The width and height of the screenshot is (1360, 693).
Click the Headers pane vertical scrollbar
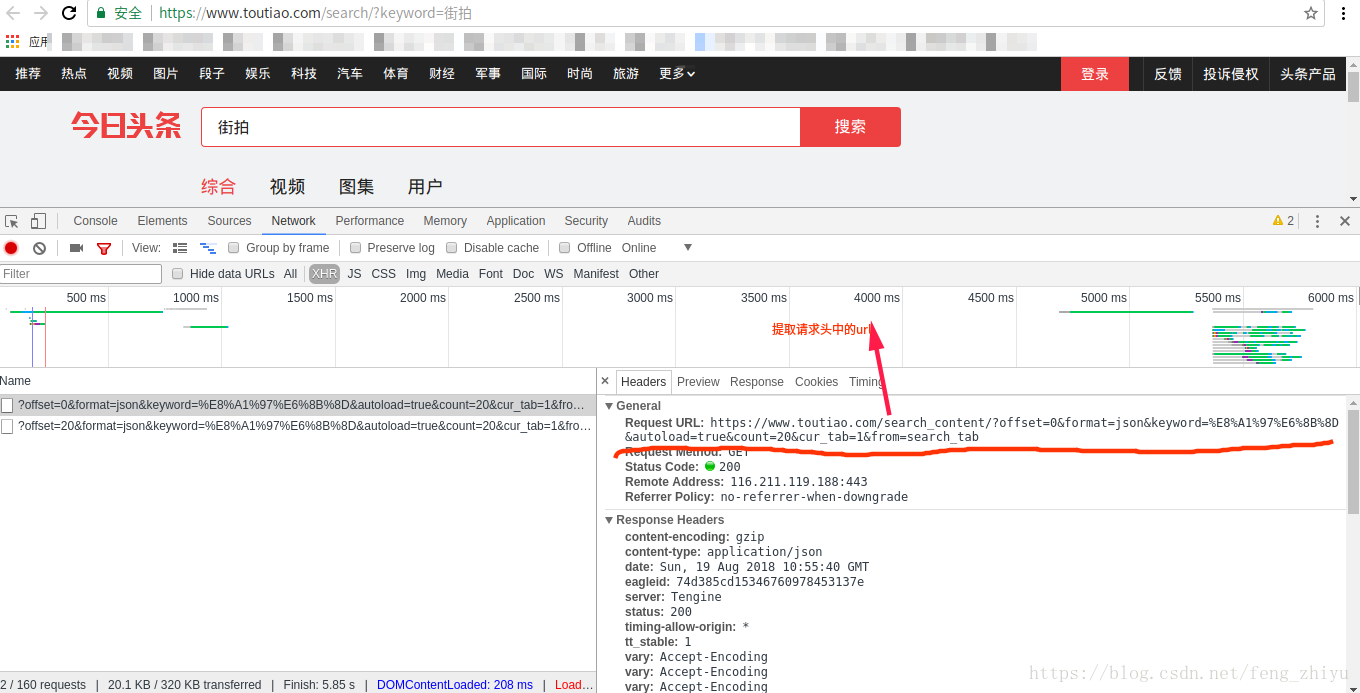point(1353,460)
